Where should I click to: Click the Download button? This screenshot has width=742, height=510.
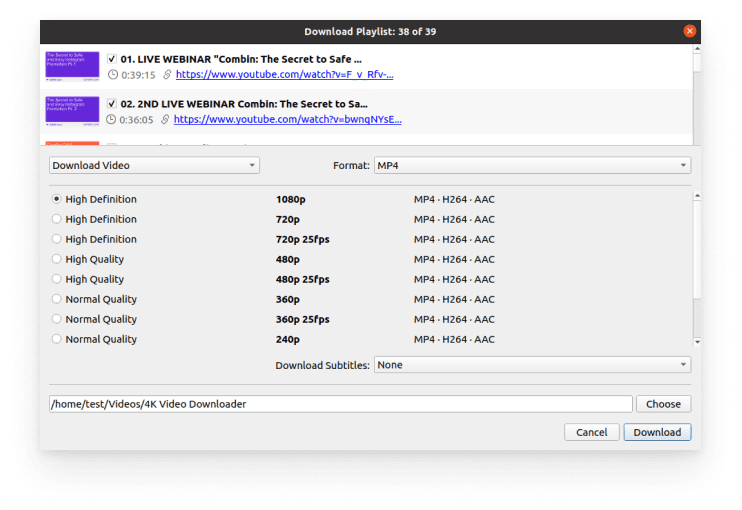(657, 432)
